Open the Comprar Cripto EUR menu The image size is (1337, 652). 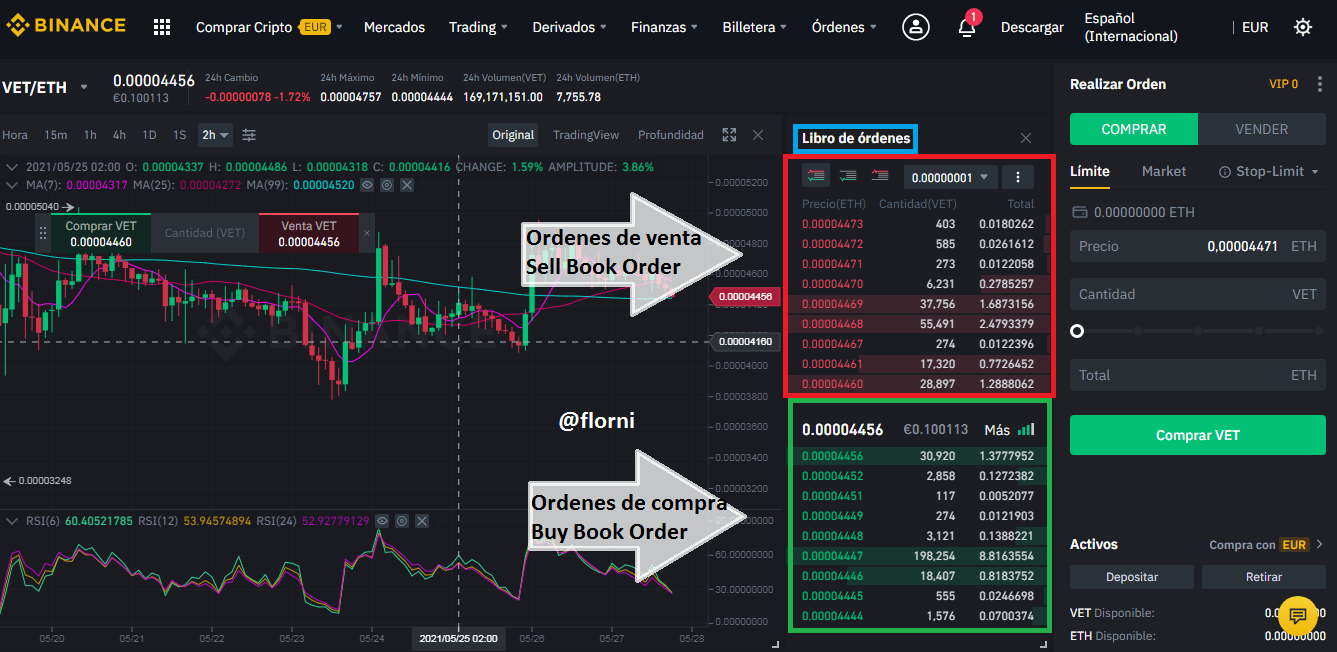(269, 27)
